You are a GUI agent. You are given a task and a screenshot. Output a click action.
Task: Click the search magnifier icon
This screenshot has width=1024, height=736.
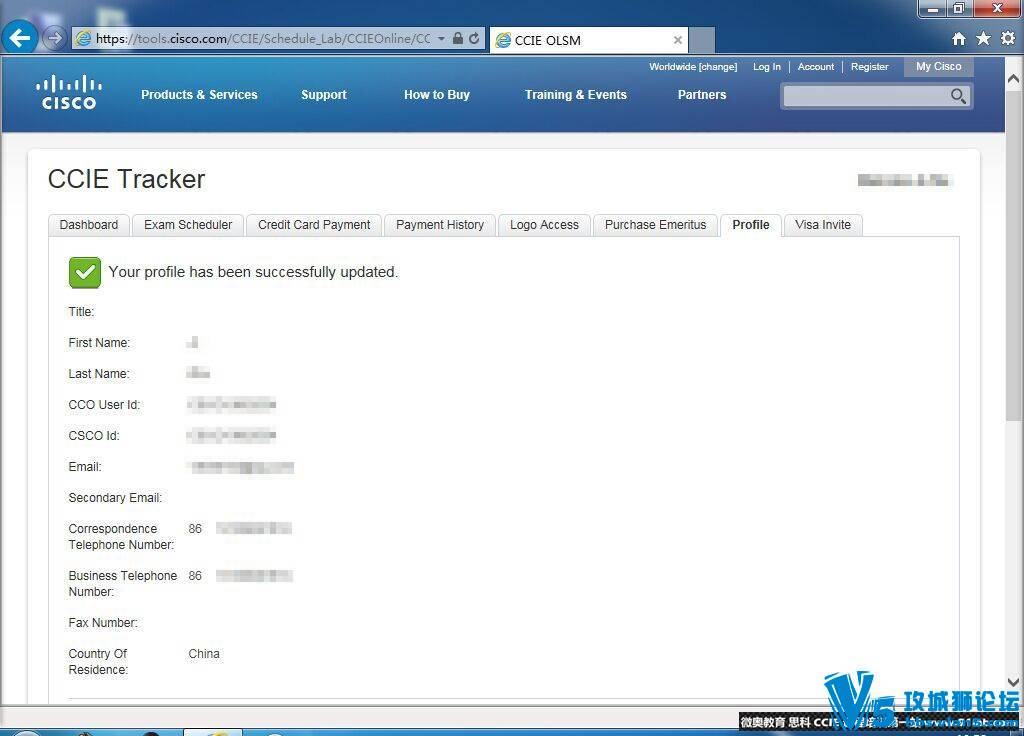tap(958, 96)
